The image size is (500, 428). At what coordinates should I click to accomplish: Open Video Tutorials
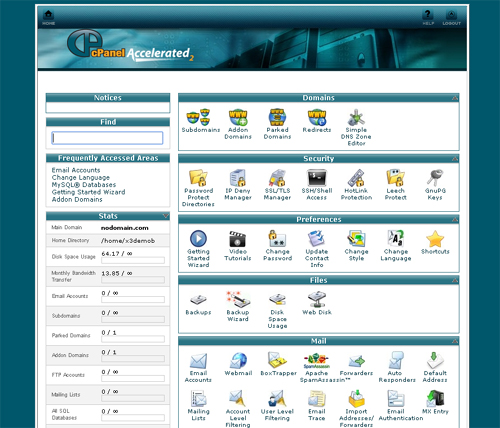click(238, 239)
